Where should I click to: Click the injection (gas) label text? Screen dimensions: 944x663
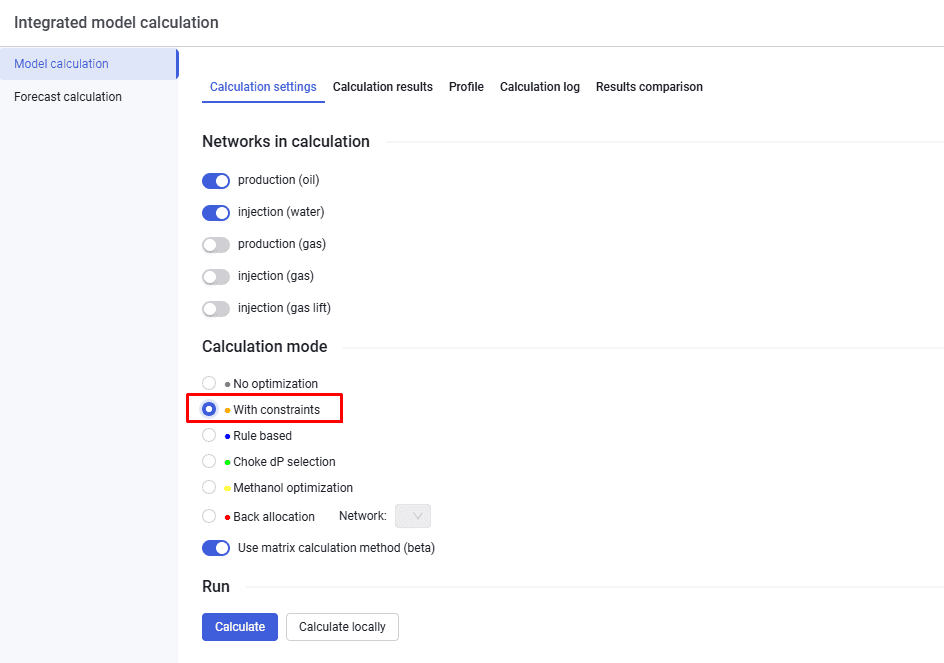(276, 276)
